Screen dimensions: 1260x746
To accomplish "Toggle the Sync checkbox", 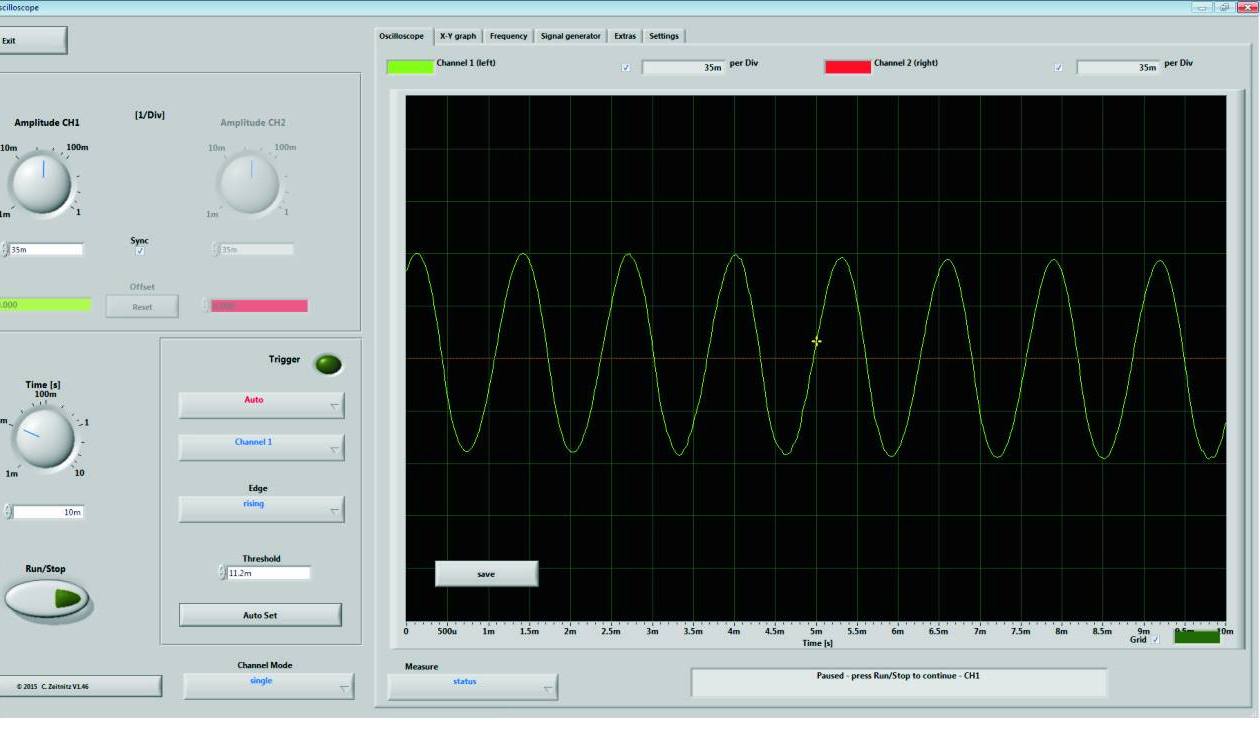I will pos(140,252).
